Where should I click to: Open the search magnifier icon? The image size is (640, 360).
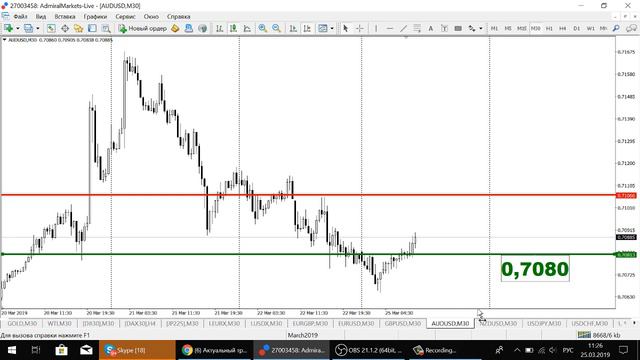616,28
